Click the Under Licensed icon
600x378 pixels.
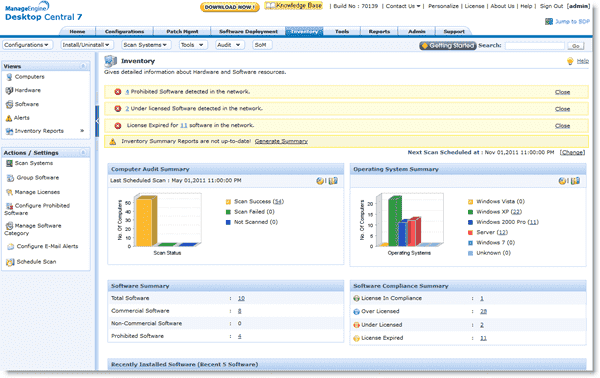click(356, 325)
